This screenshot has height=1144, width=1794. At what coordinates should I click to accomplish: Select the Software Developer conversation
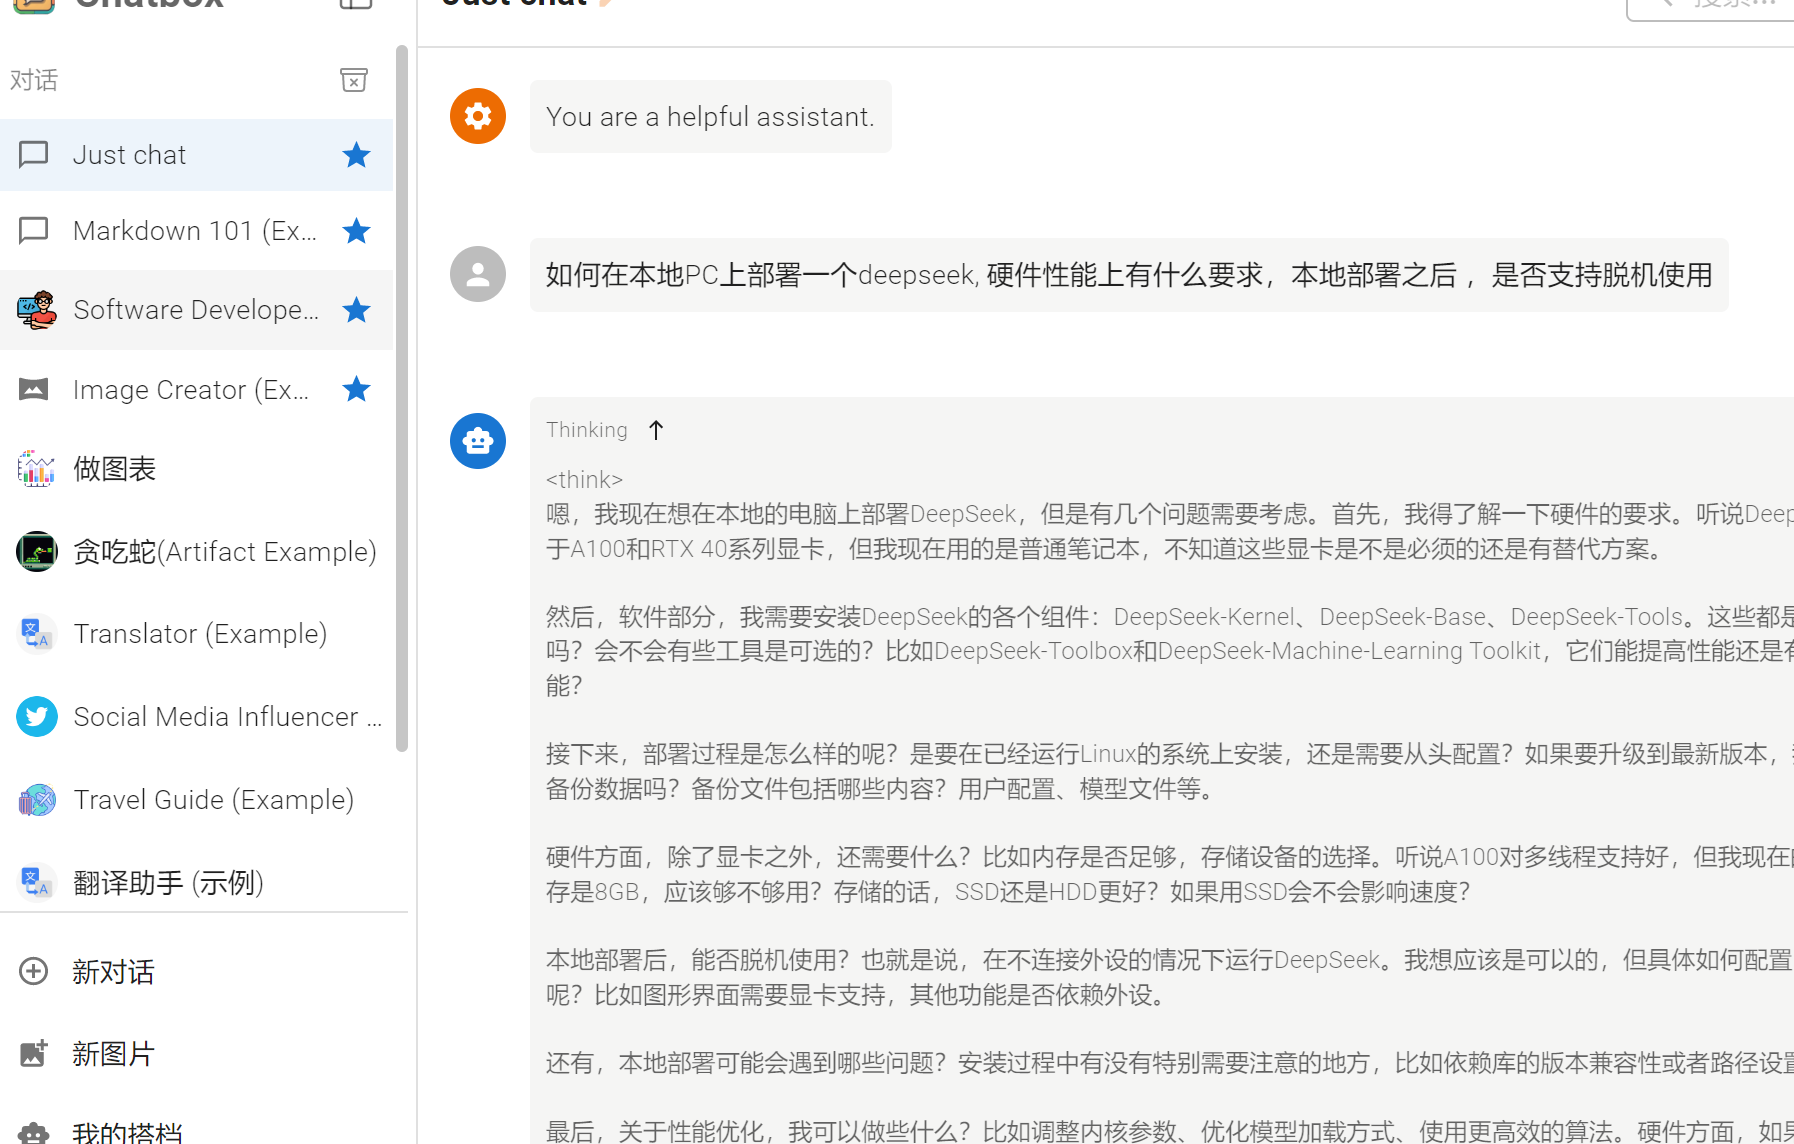(196, 310)
